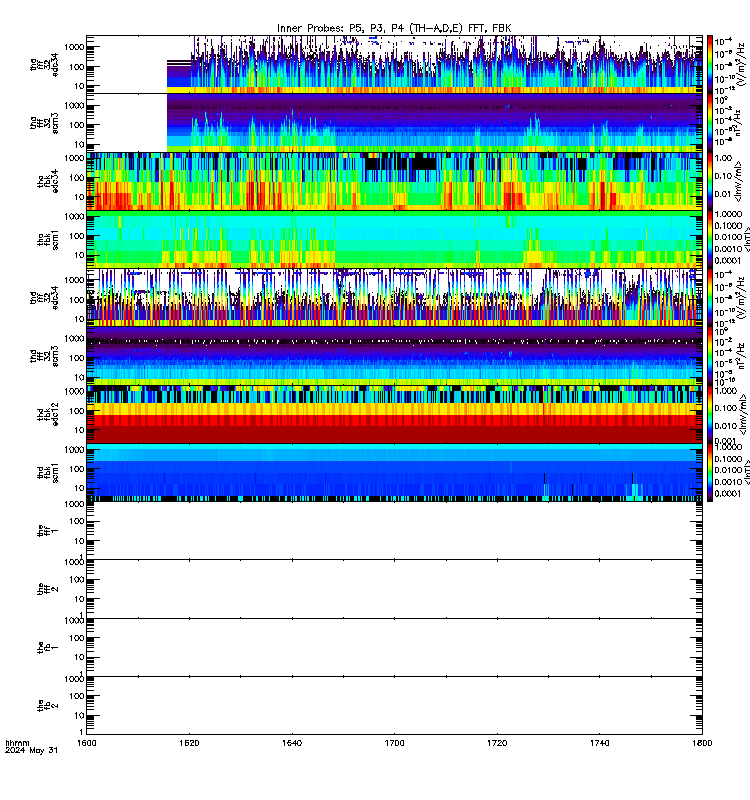Screen dimensions: 750x800
Task: Click the color bar beside tha fbk edc34
Action: pos(710,181)
